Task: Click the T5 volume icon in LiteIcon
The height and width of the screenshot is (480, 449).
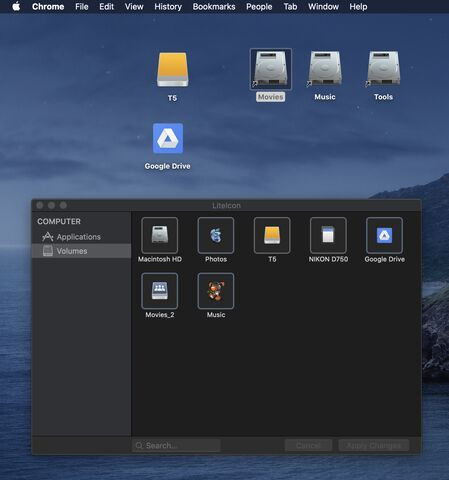Action: click(272, 235)
